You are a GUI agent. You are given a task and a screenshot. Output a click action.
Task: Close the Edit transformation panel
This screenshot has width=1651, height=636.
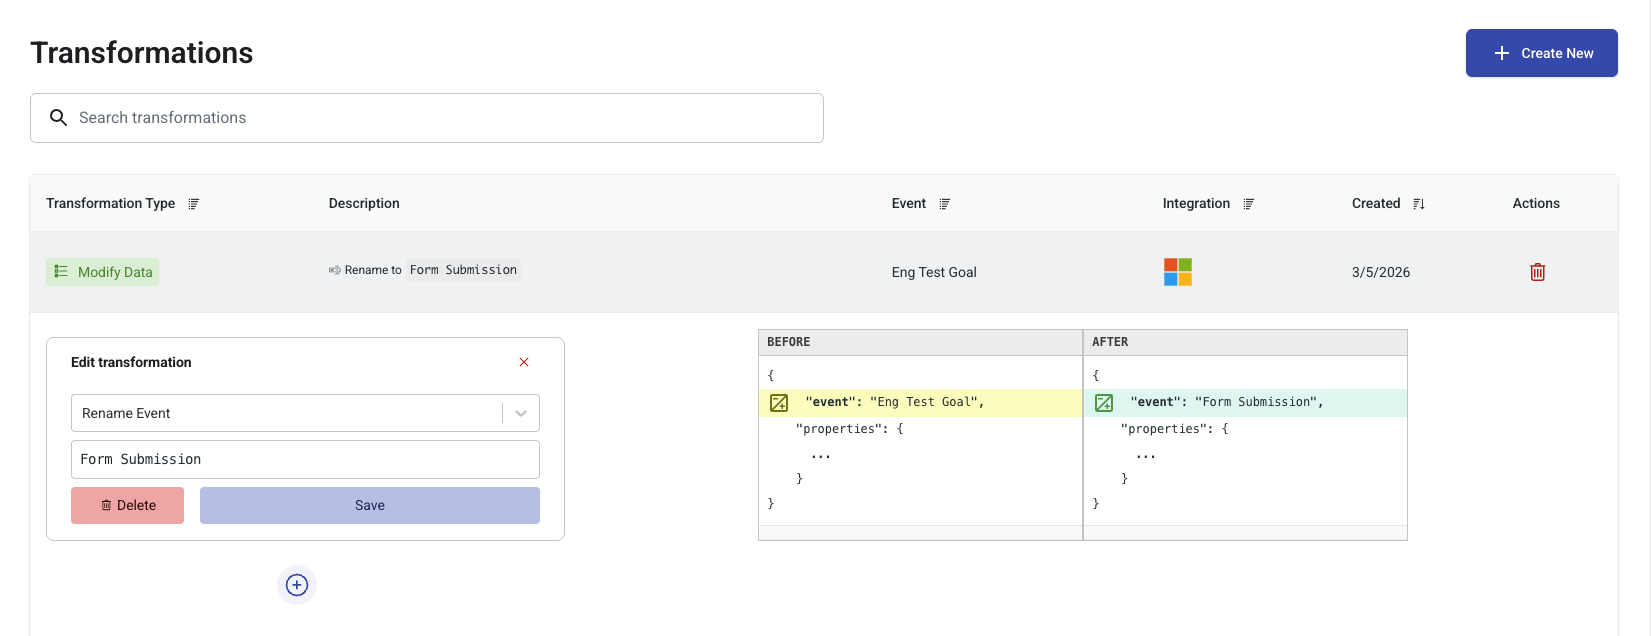point(524,362)
